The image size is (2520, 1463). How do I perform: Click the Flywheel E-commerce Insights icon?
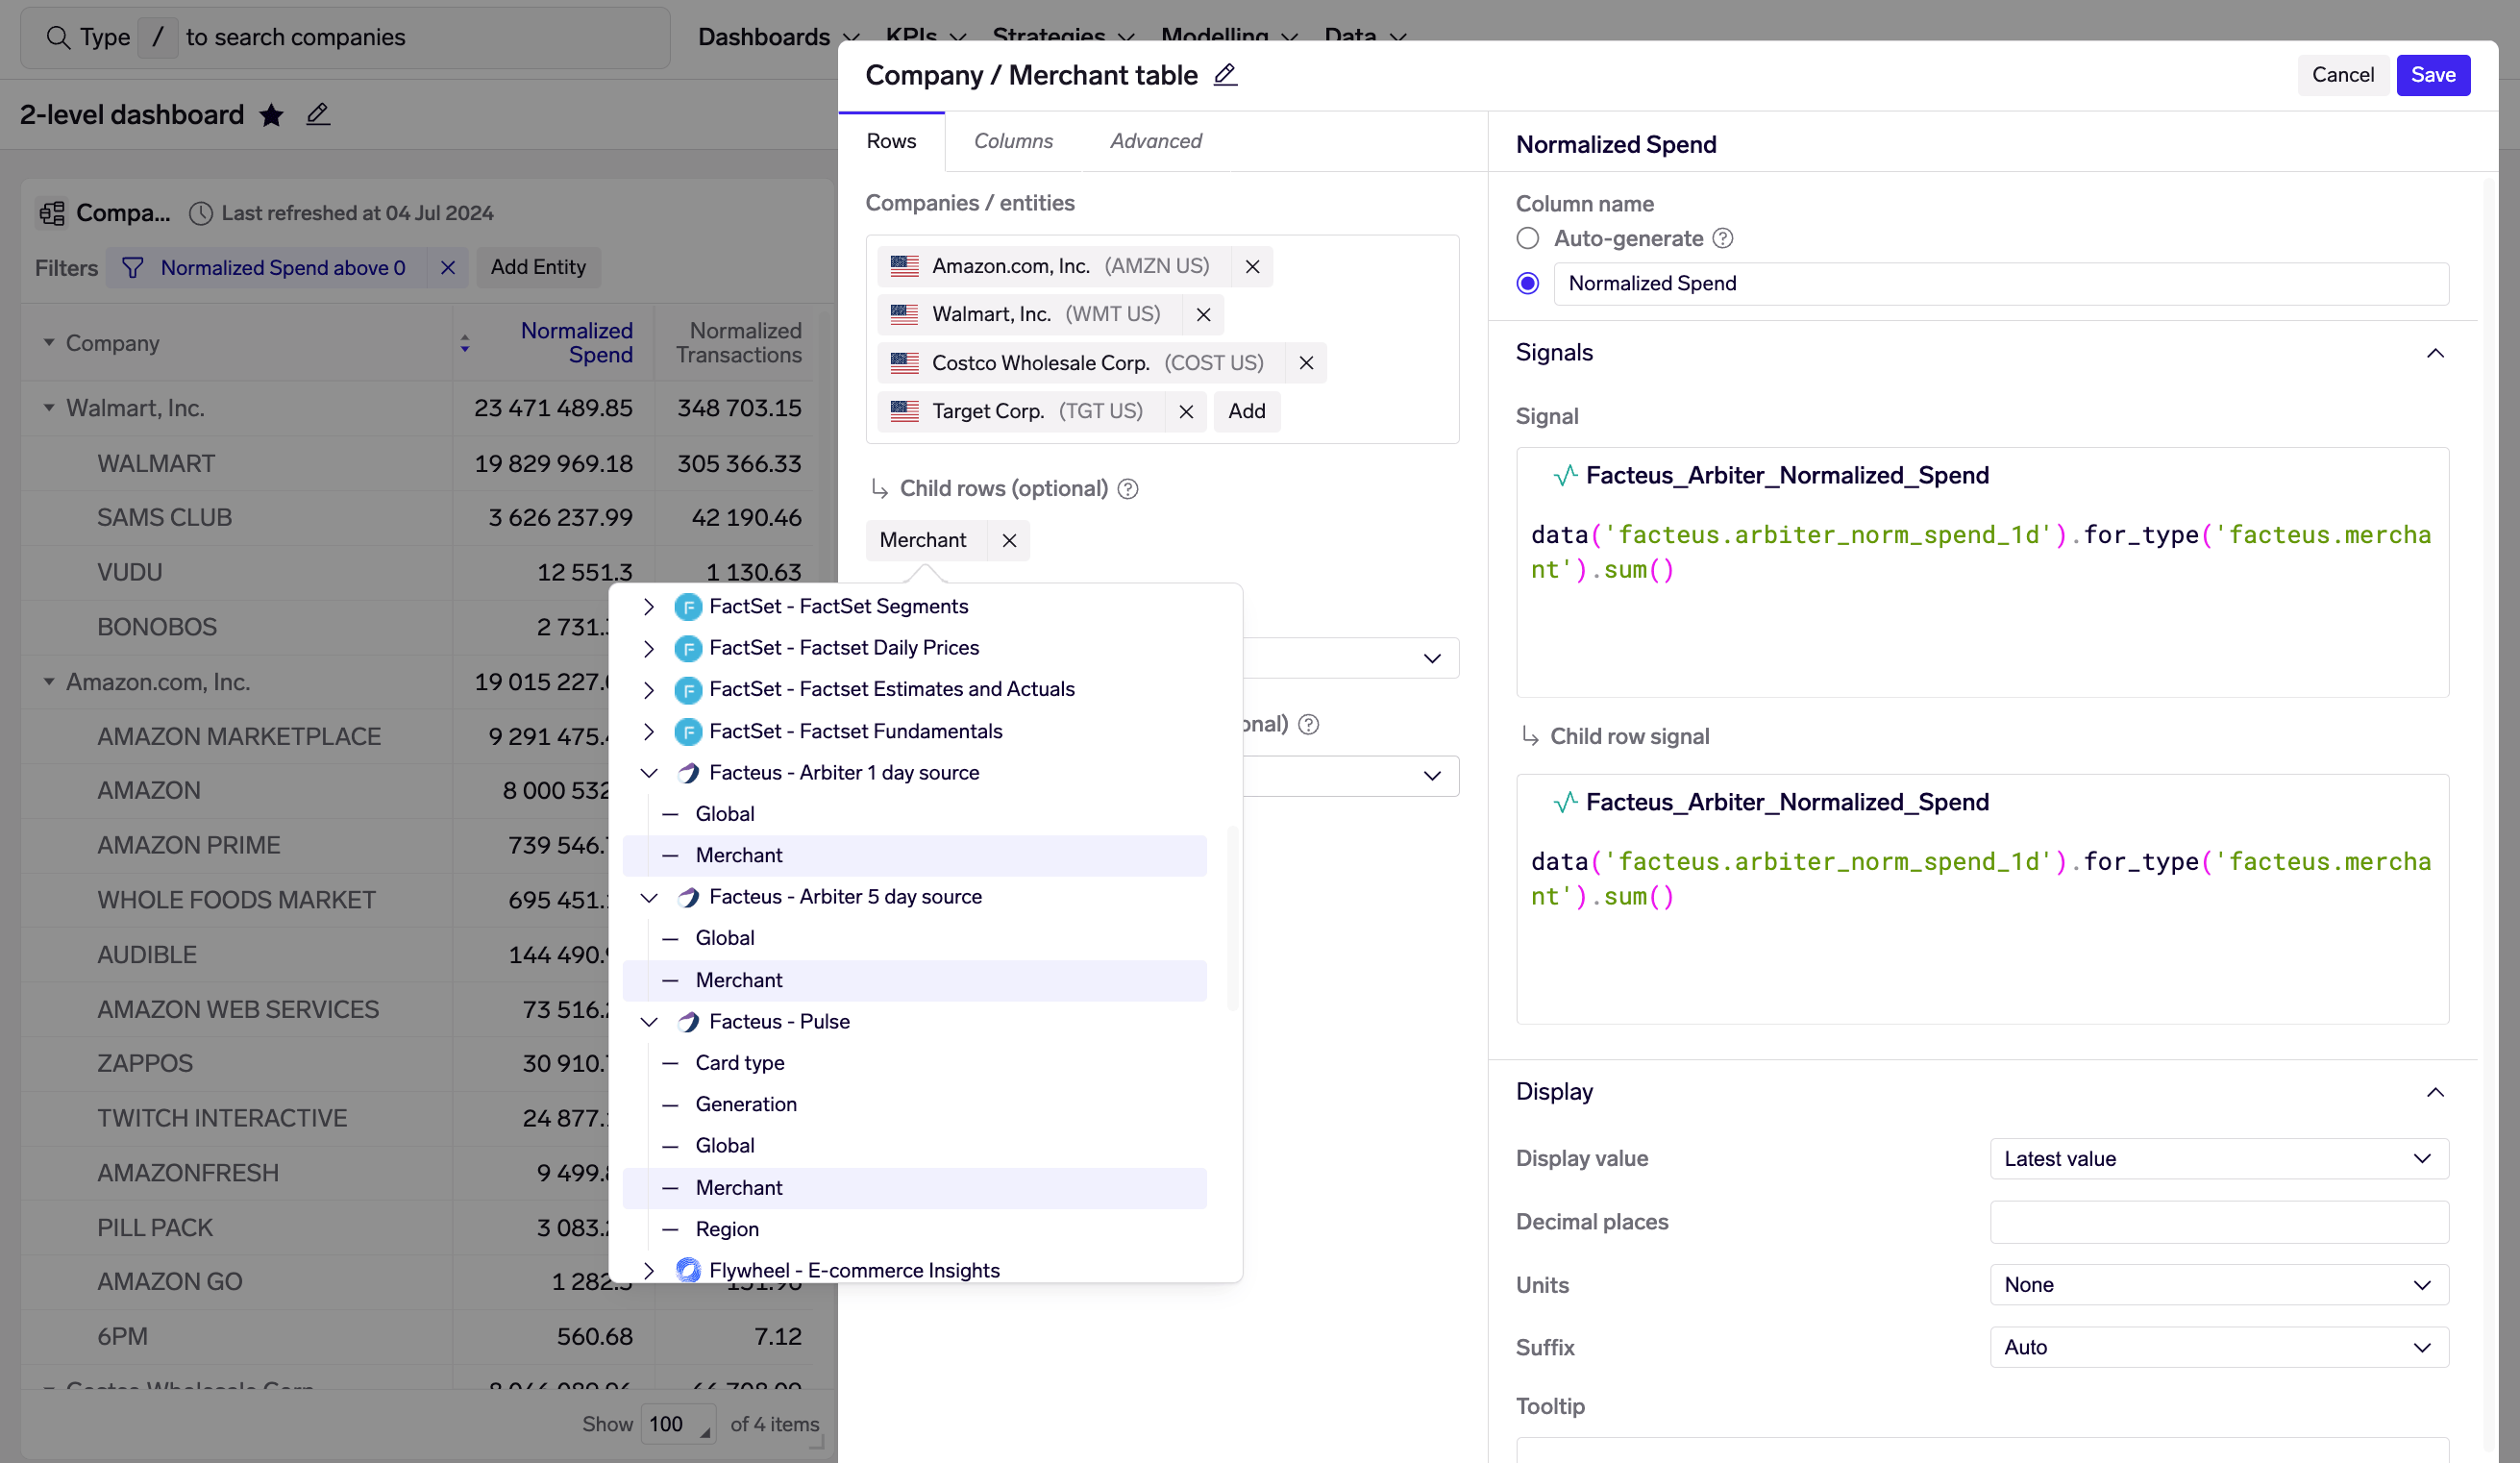[688, 1270]
